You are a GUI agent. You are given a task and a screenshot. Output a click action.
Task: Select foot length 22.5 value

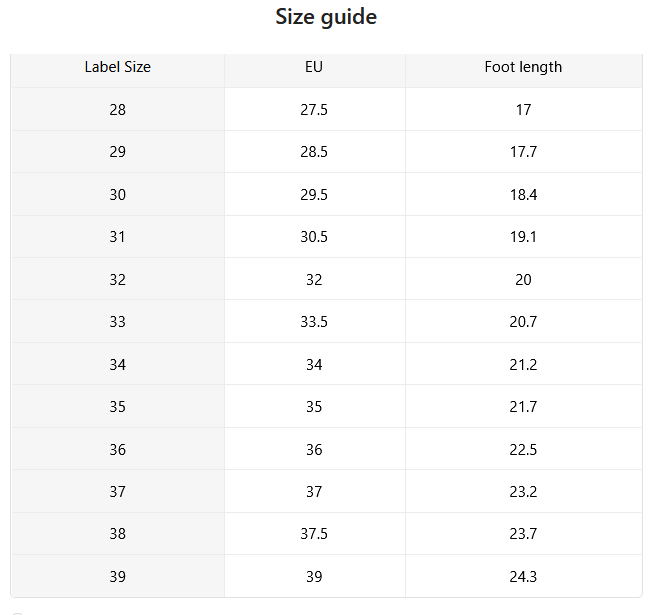[523, 450]
